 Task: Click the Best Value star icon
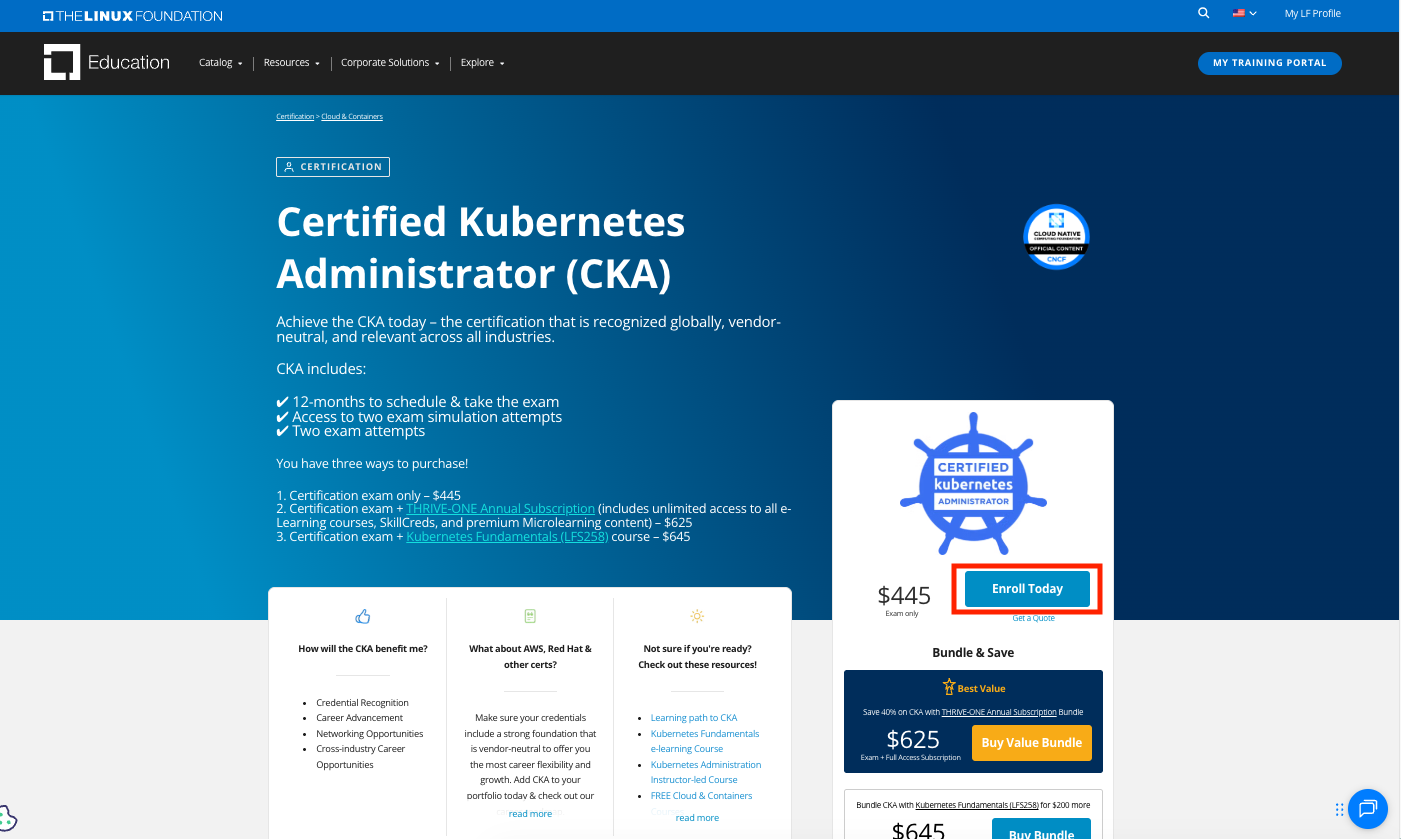point(949,687)
